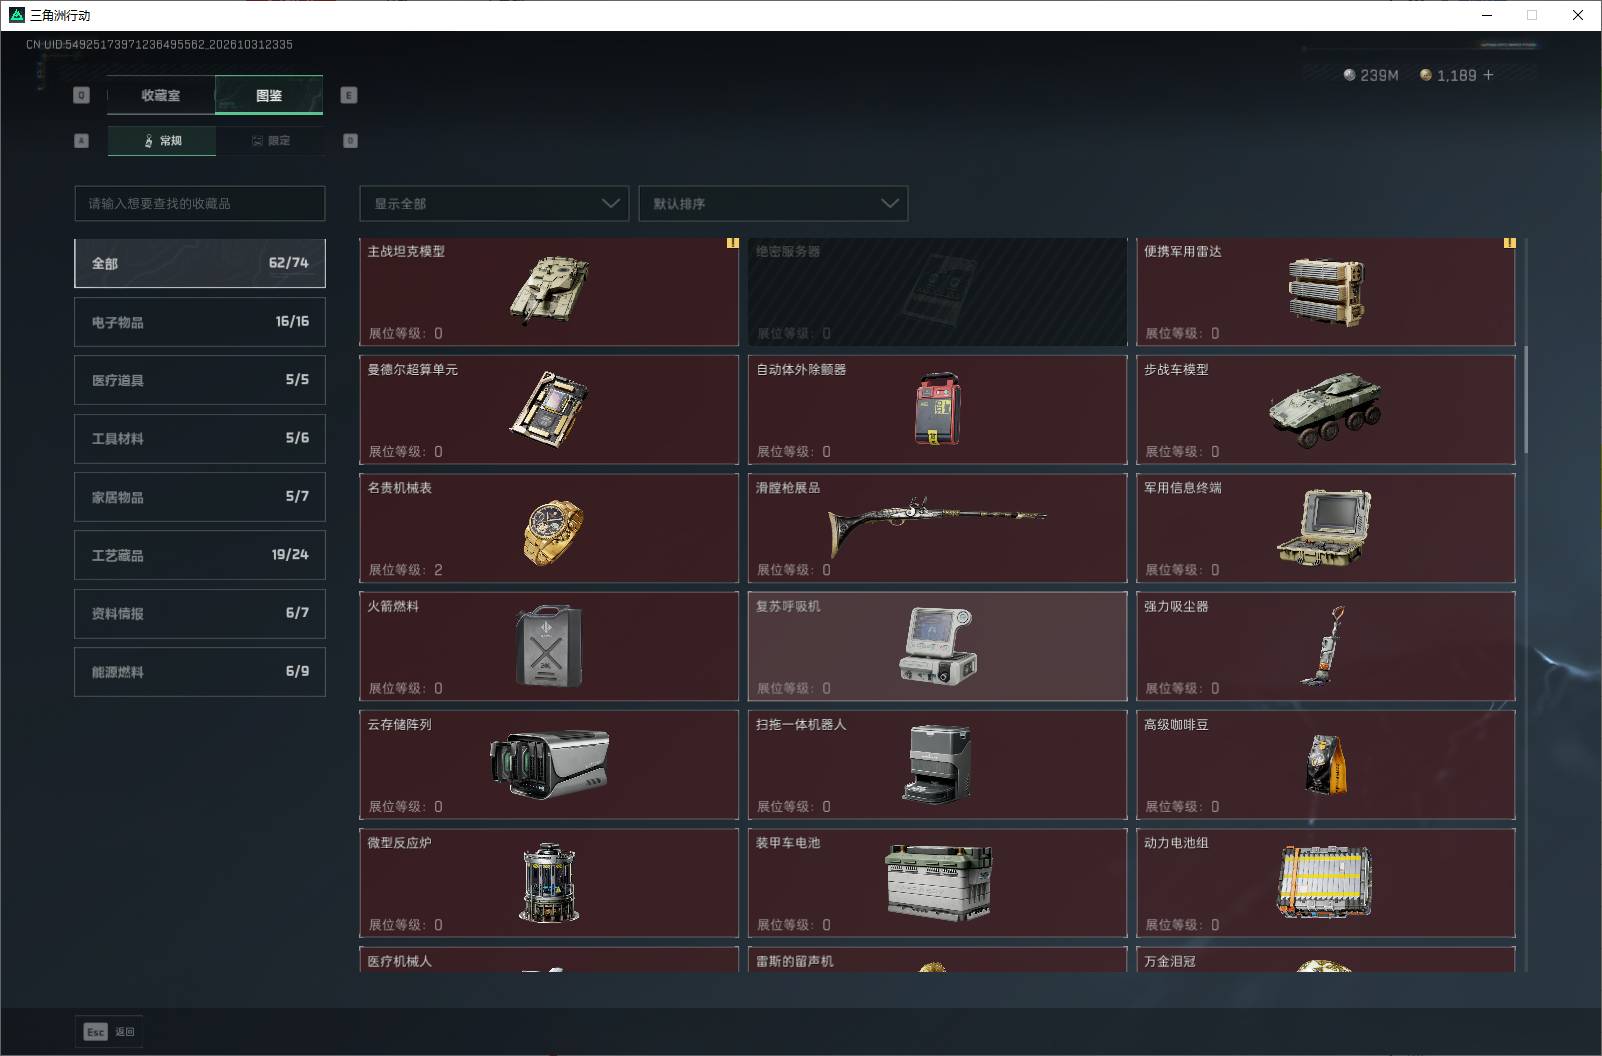
Task: Click the Esc 返回 back button
Action: (x=109, y=1031)
